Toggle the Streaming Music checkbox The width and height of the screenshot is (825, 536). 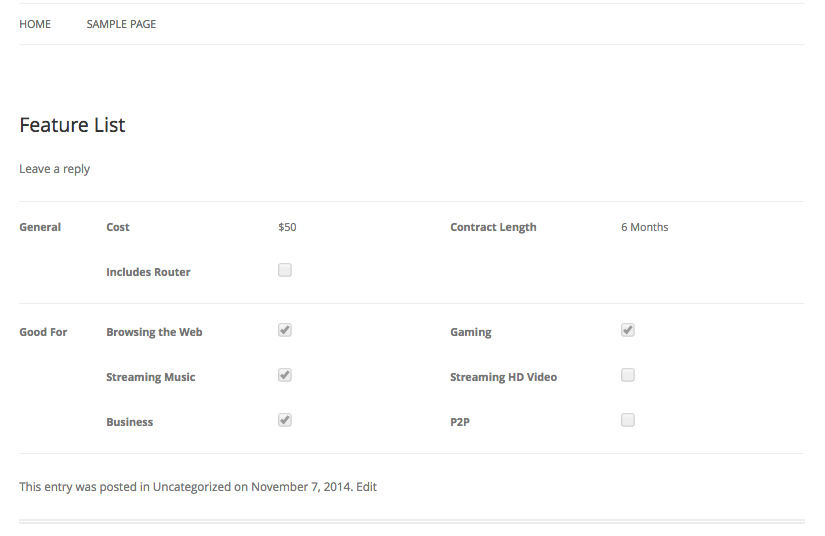(285, 375)
